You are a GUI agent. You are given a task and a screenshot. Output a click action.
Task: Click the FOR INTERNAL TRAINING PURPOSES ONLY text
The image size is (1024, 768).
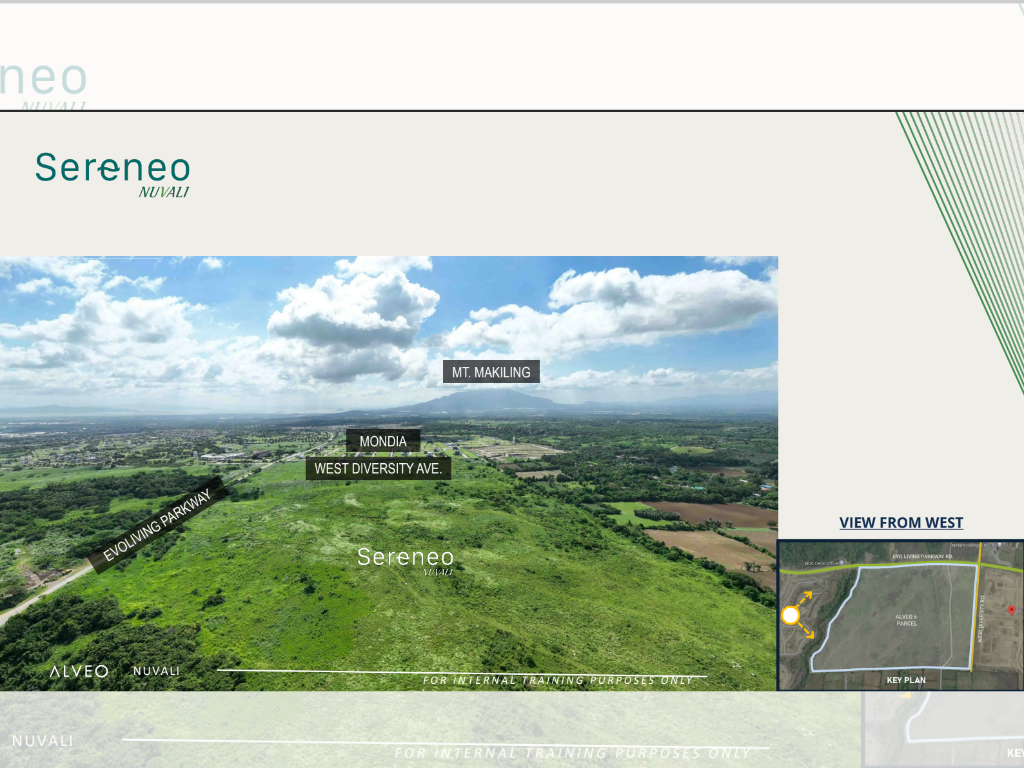pos(558,679)
